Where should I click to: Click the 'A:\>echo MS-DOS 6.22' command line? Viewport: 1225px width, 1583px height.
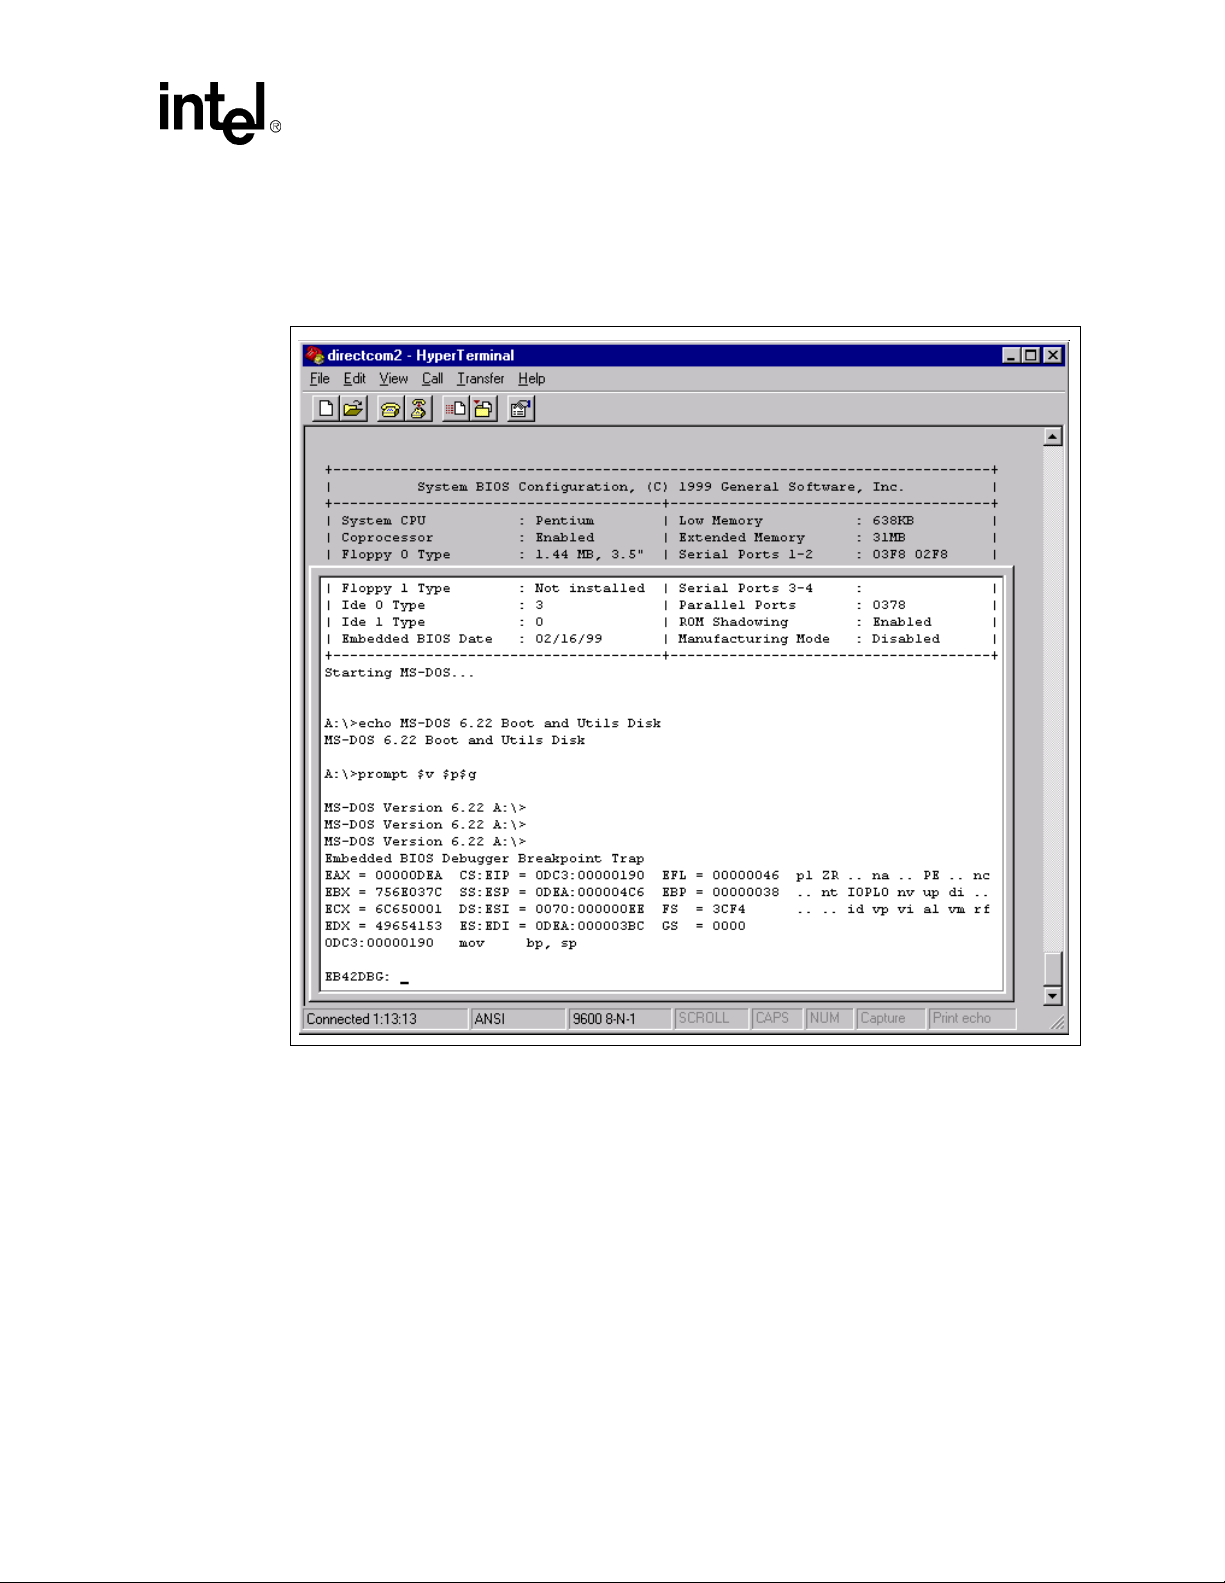tap(492, 724)
